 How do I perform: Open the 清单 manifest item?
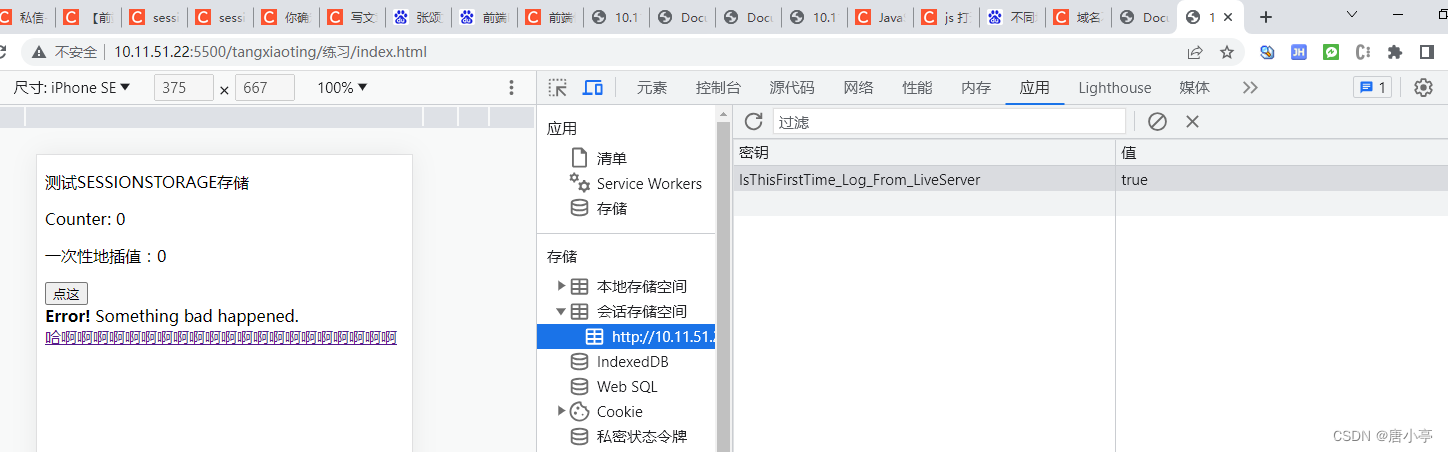pos(611,158)
